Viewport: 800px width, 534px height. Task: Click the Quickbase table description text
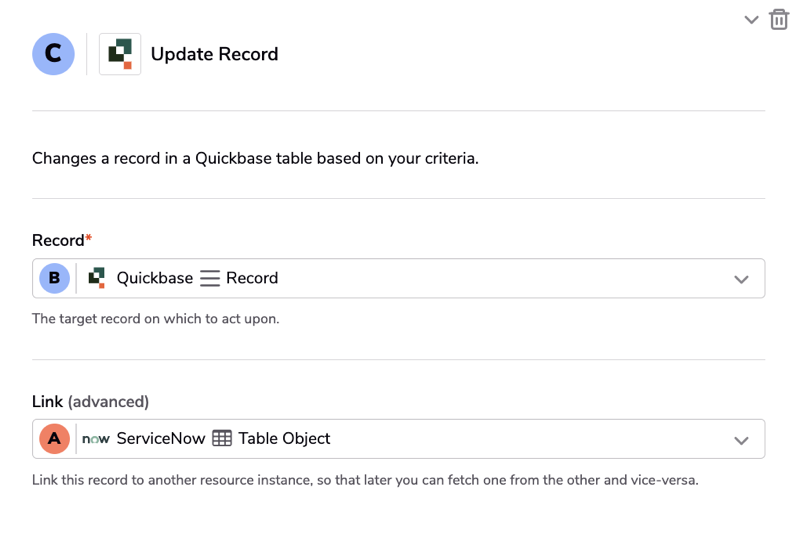[x=255, y=159]
